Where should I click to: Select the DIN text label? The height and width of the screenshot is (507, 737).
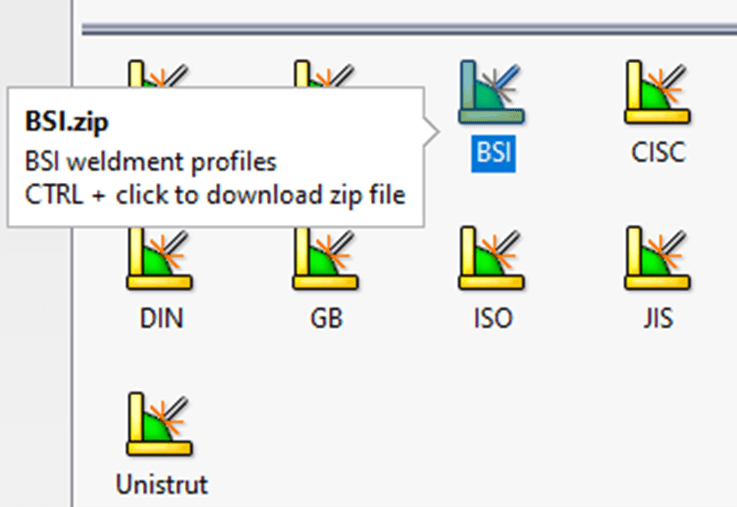coord(161,319)
